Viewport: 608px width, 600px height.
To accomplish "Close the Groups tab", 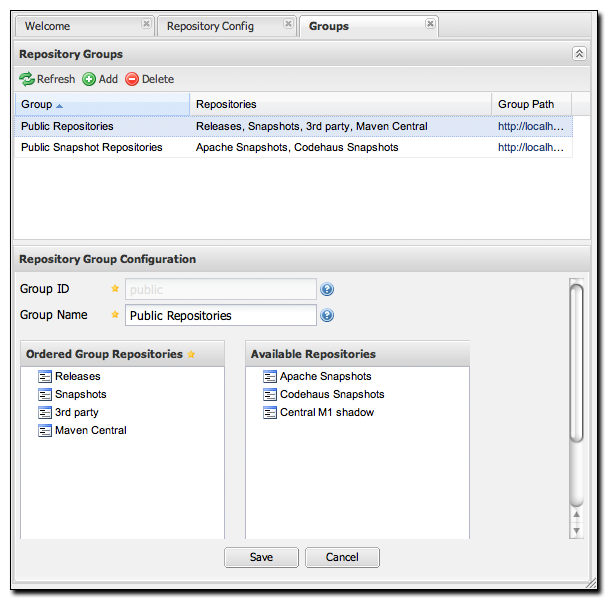I will coord(430,24).
